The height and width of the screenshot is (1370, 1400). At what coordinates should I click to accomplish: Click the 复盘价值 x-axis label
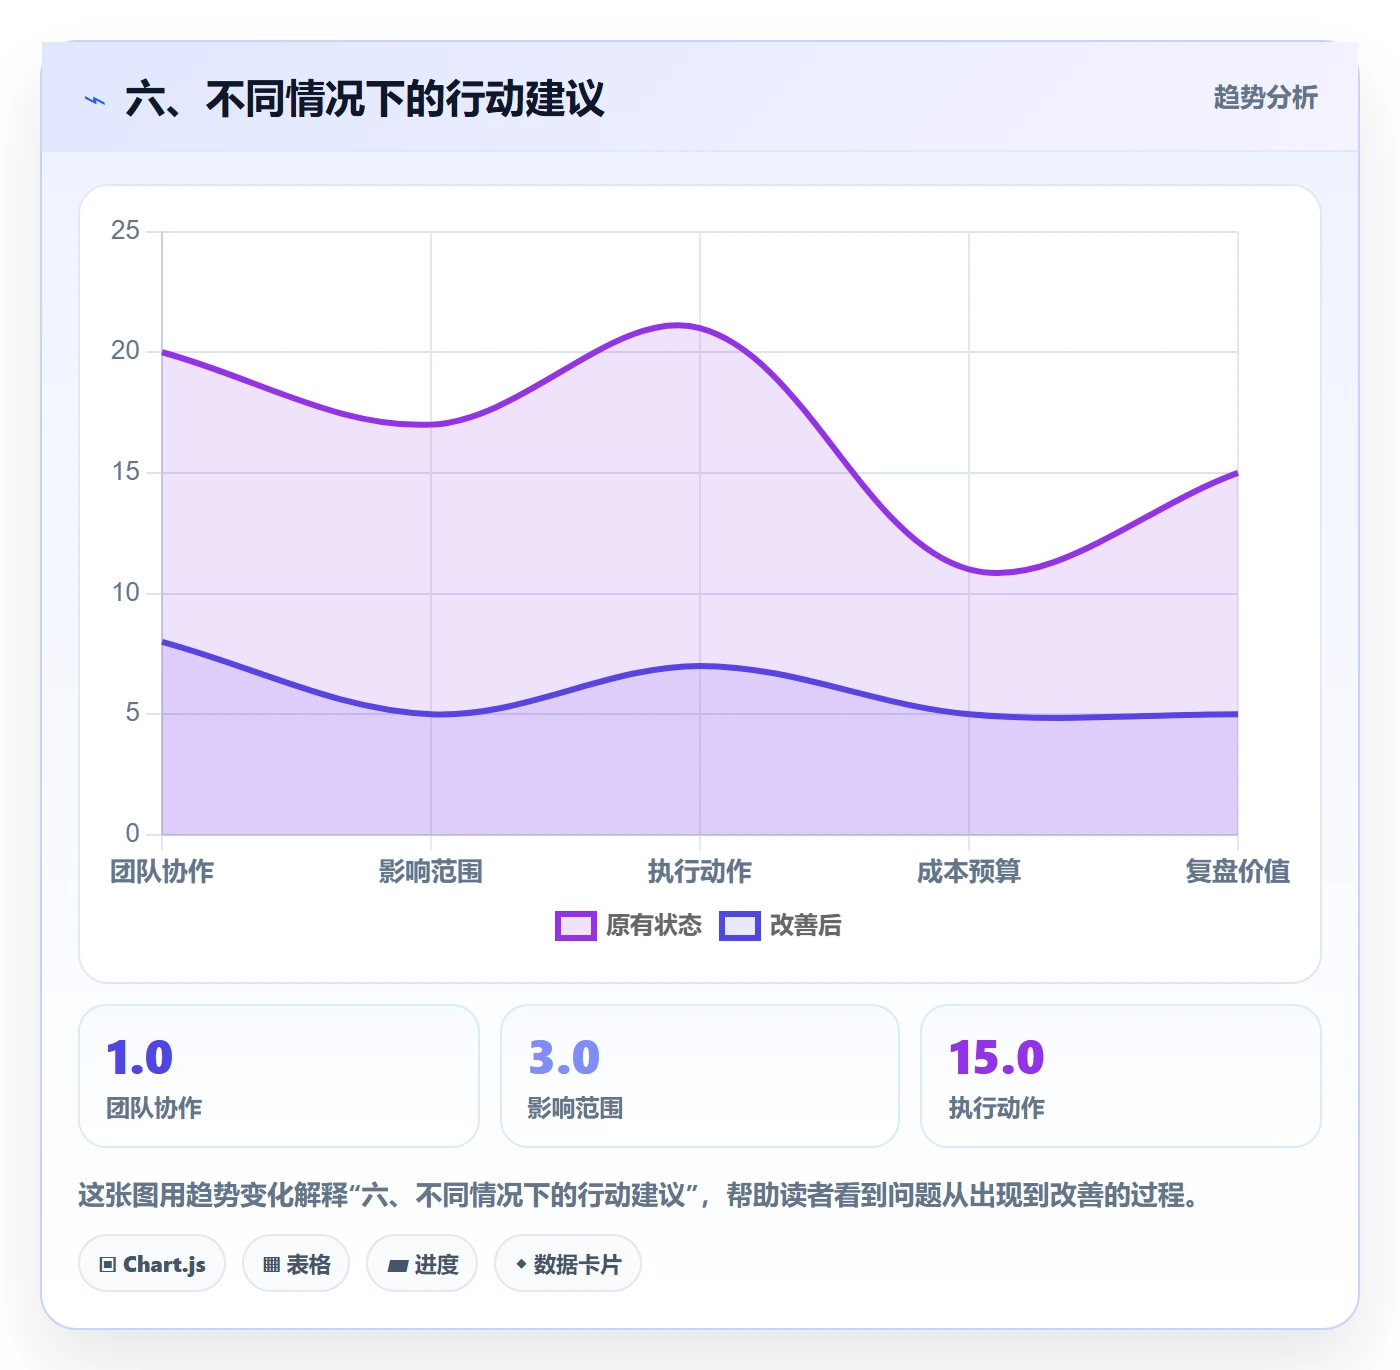(x=1237, y=871)
